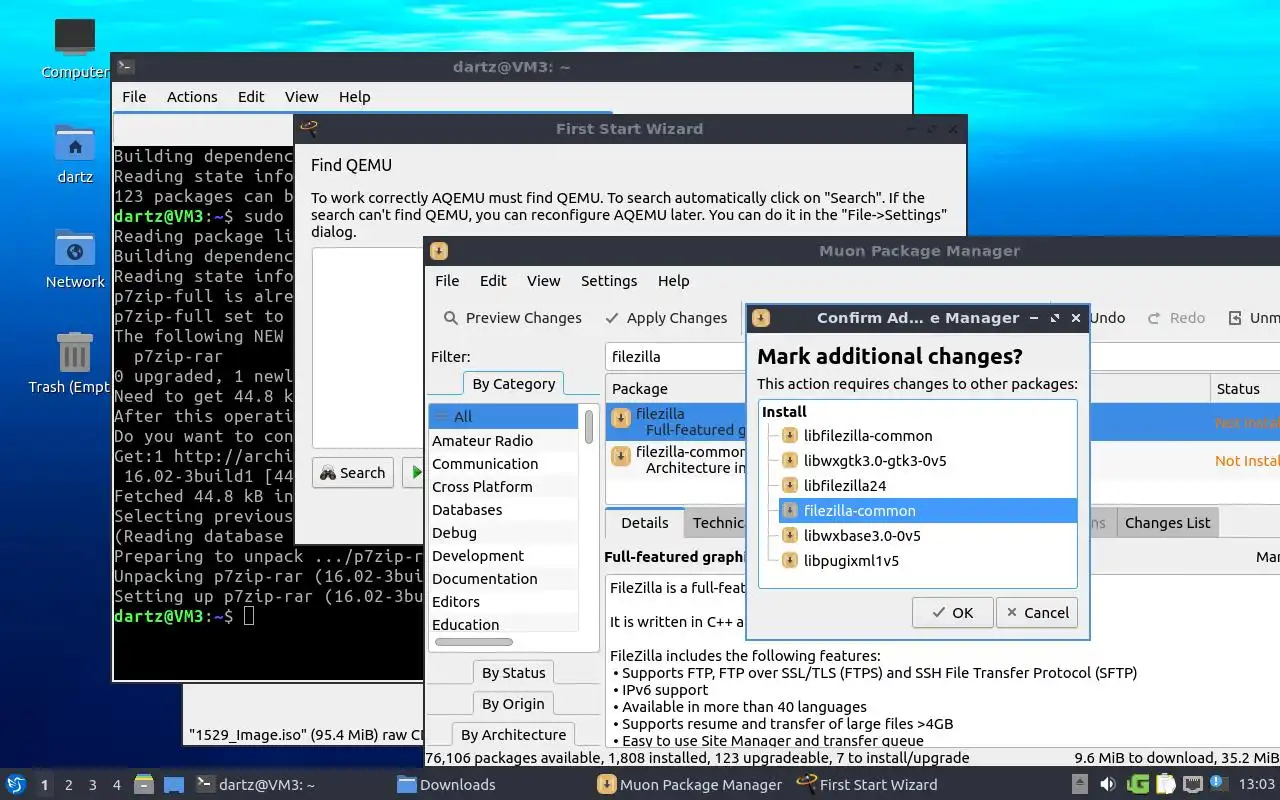Confirm changes with the OK button
1280x800 pixels.
[x=953, y=613]
